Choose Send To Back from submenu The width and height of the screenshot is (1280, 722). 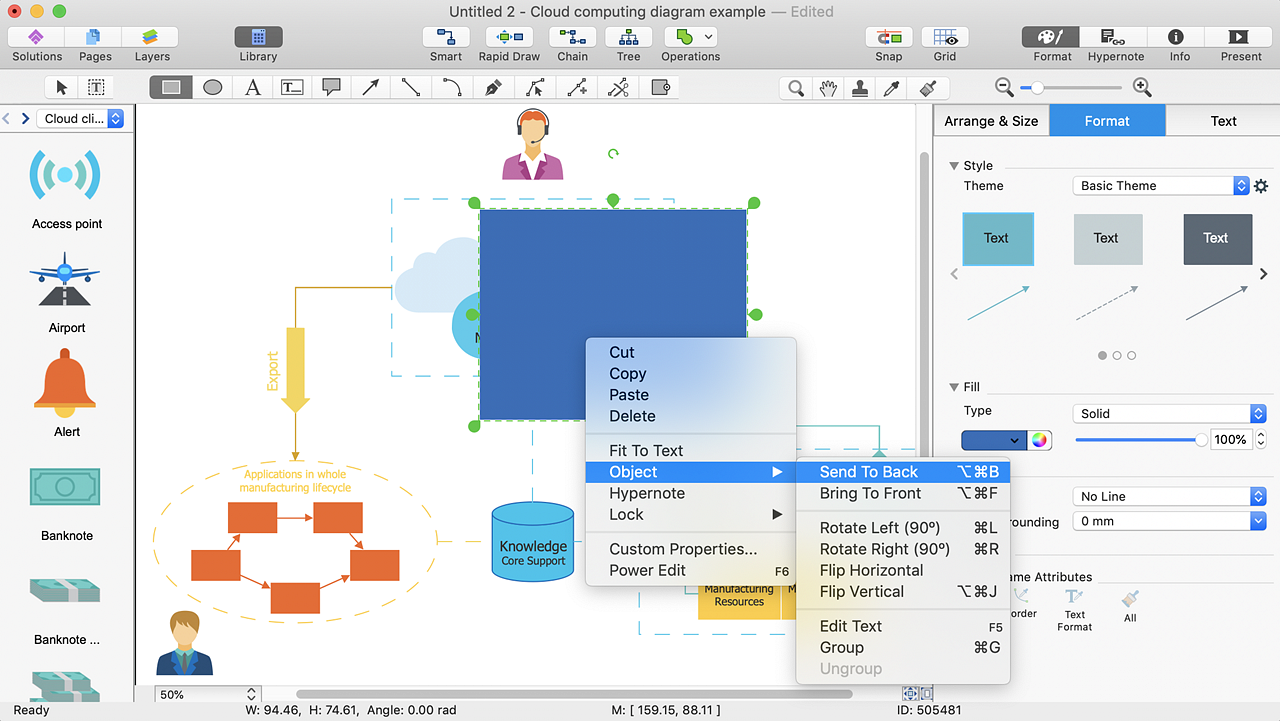tap(868, 472)
